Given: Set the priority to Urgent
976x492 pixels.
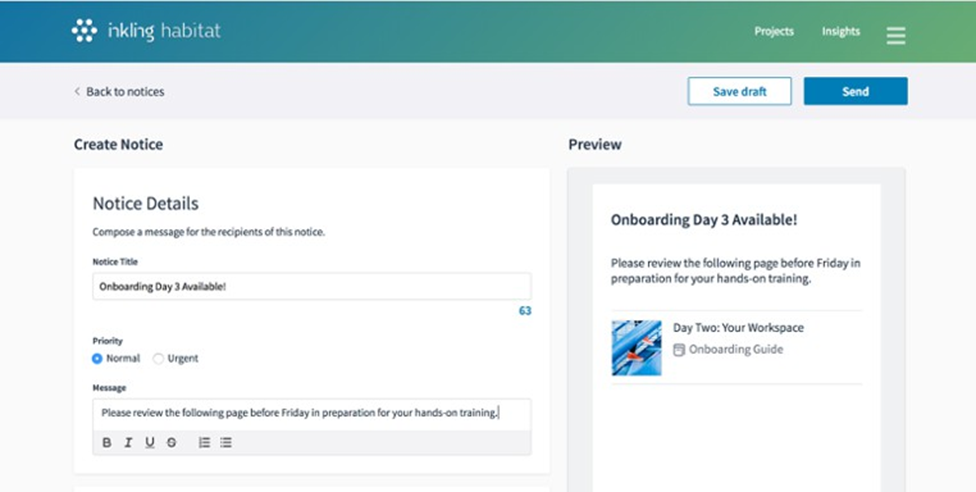Looking at the screenshot, I should point(159,358).
